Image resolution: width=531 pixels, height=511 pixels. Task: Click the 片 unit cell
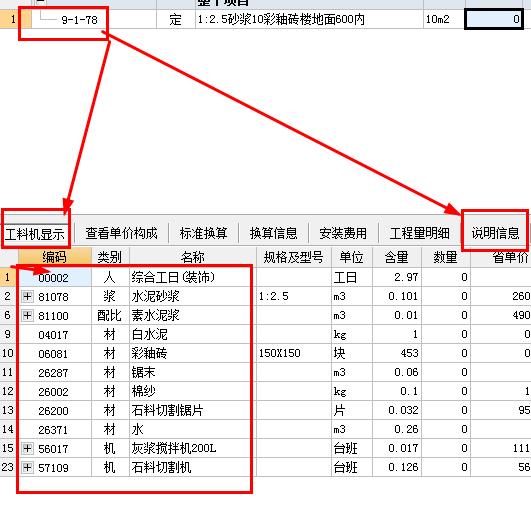click(352, 410)
